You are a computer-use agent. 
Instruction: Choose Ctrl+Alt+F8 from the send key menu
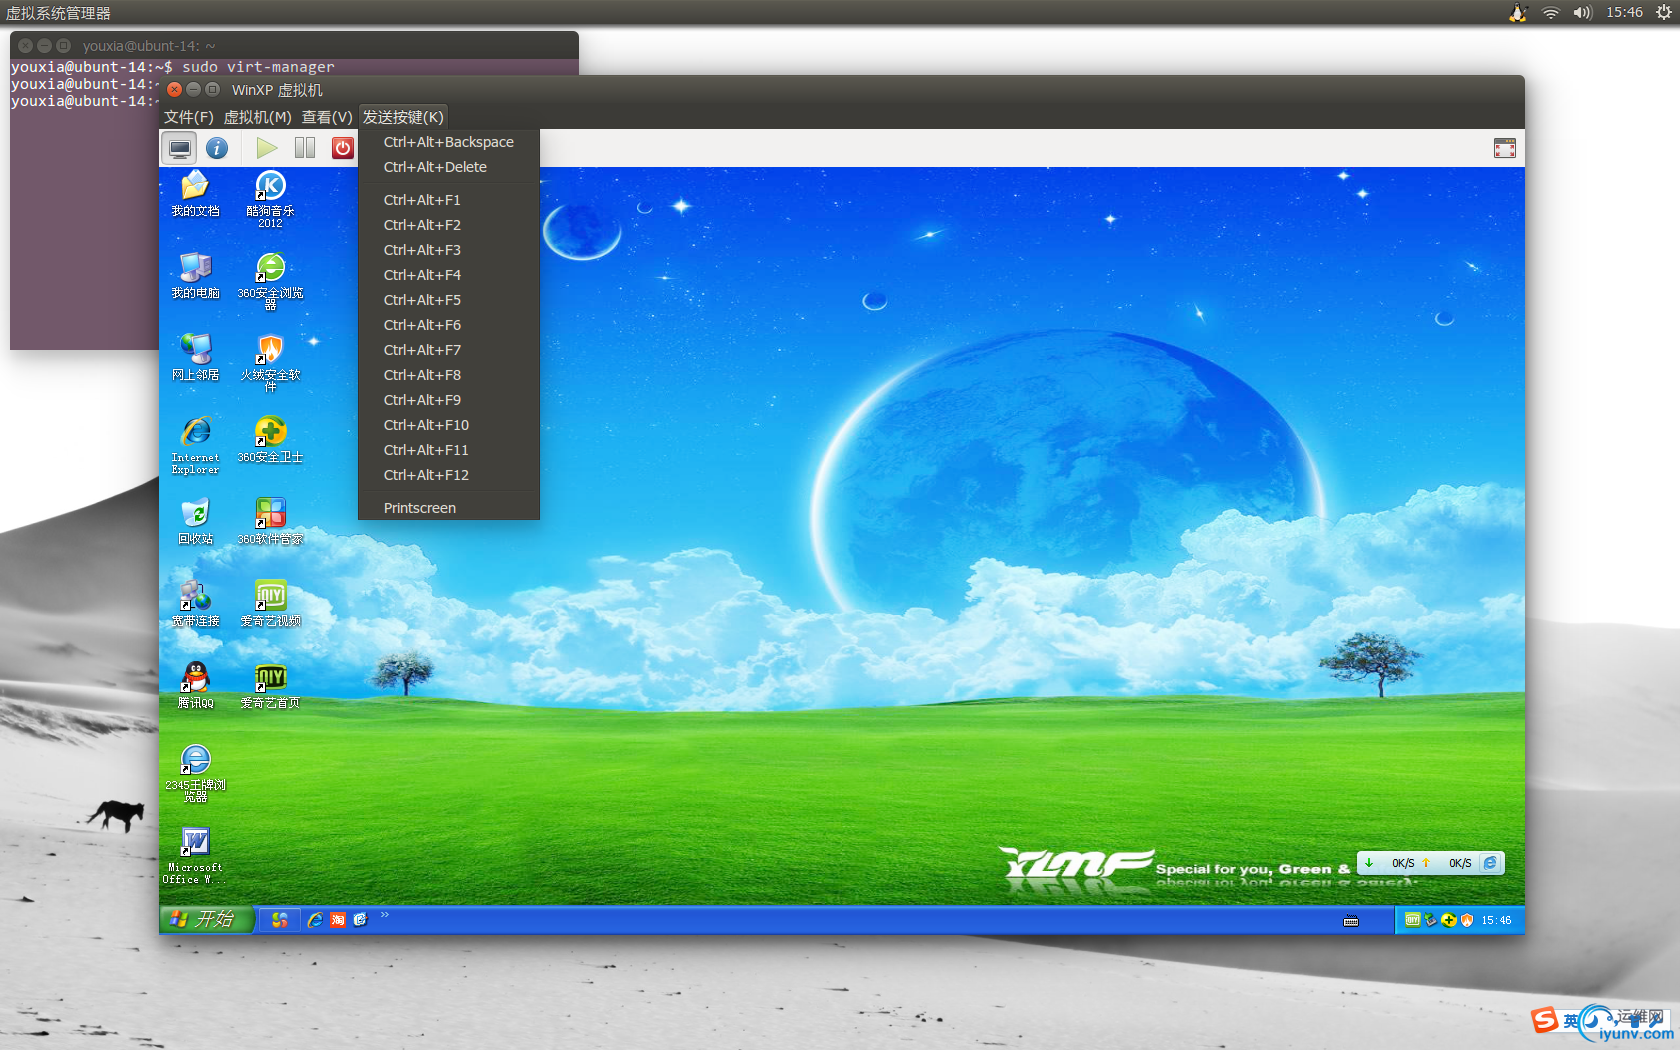click(x=449, y=375)
